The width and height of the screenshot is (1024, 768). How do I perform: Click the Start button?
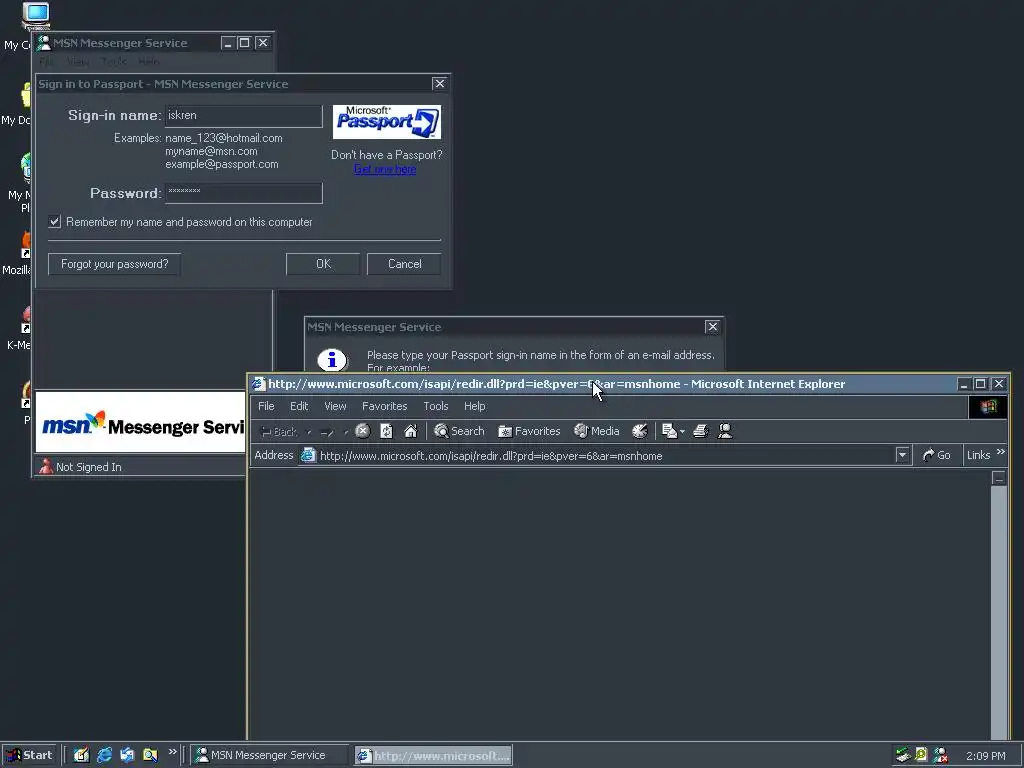click(29, 755)
